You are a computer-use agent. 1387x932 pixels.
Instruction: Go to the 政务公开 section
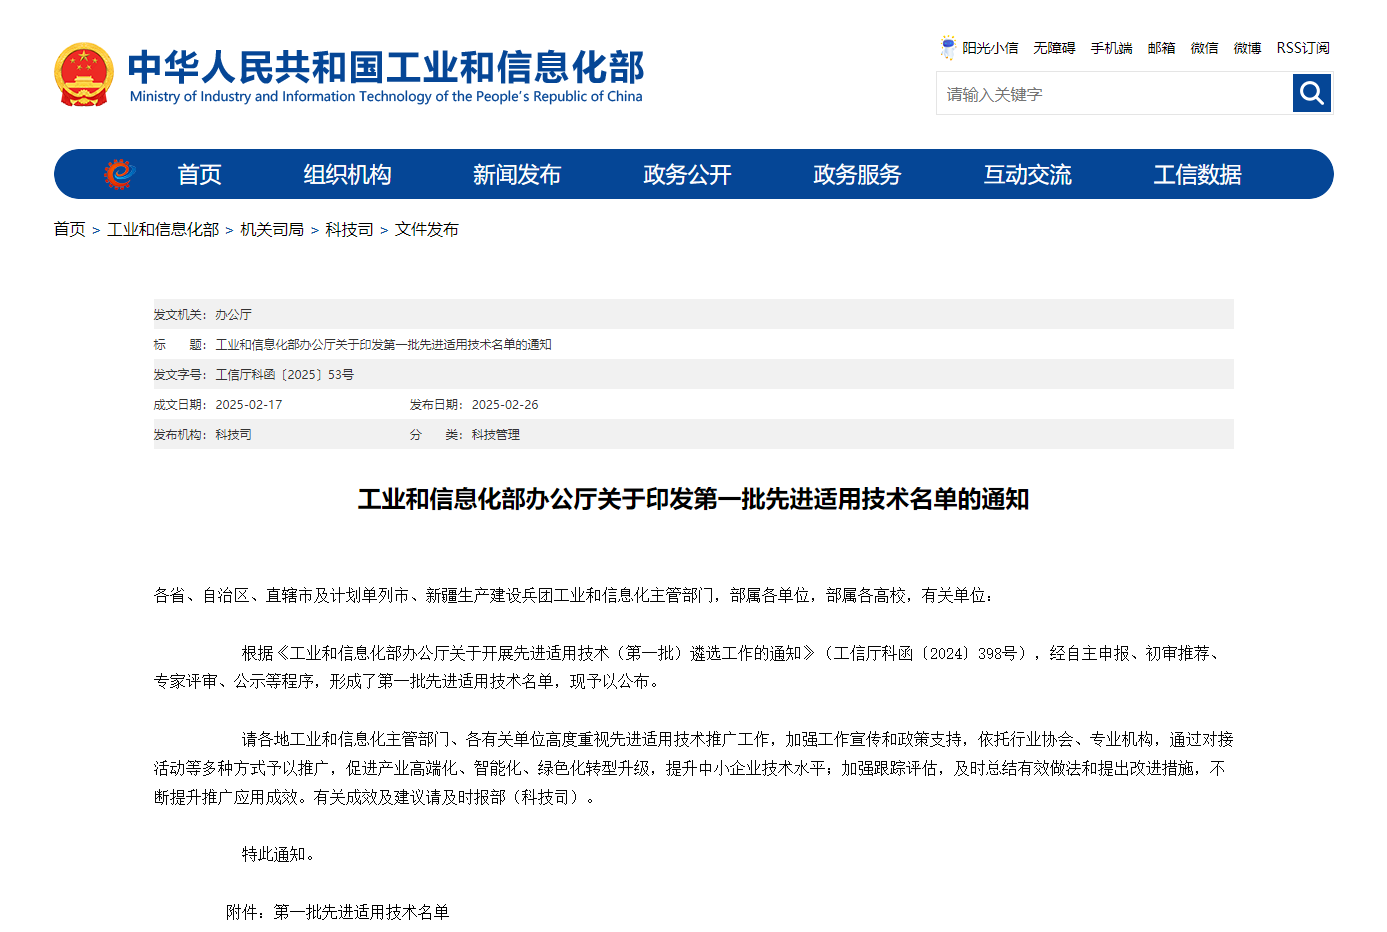point(687,175)
